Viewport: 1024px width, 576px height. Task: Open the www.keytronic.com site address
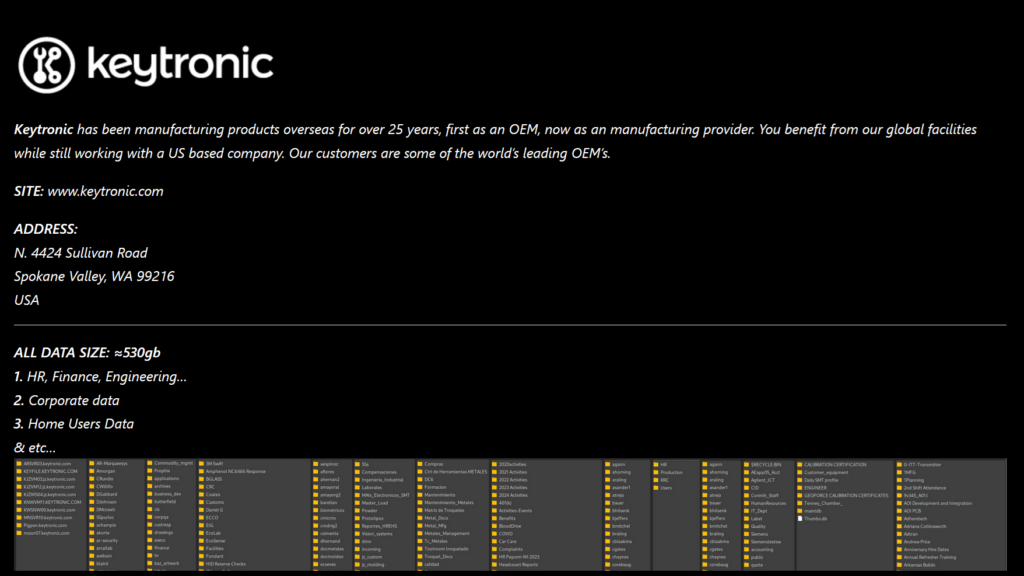(x=105, y=191)
